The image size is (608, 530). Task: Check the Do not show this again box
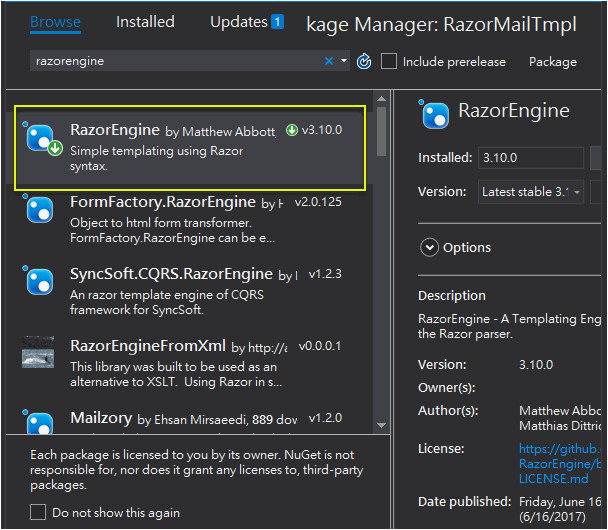38,512
